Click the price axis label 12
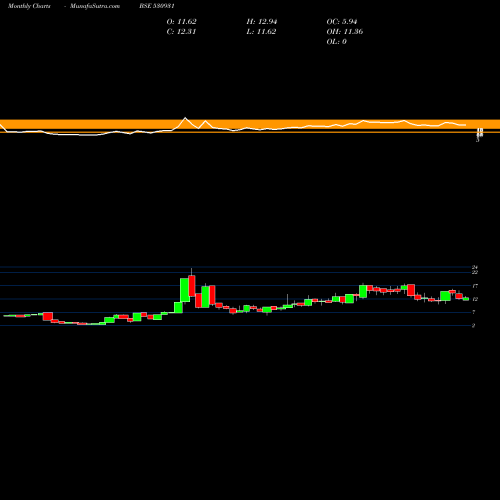500x500 pixels. tap(475, 299)
